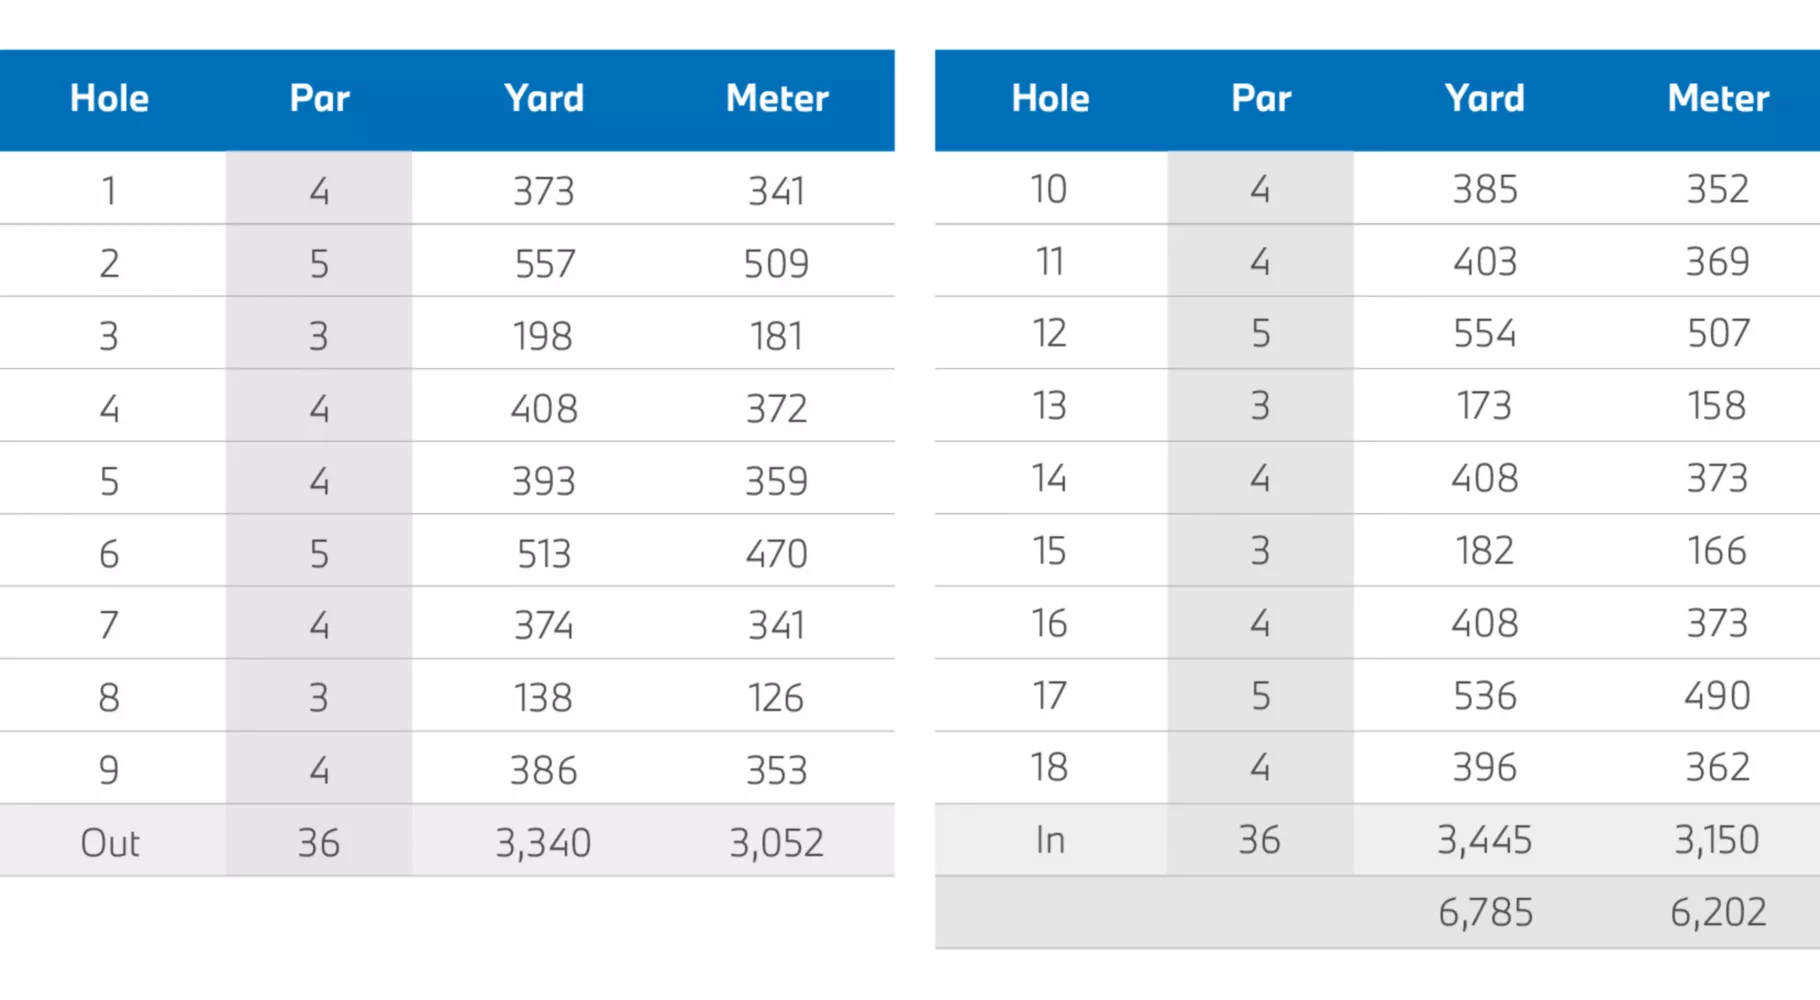Click the 158 meter cell for hole 13
This screenshot has height=1000, width=1820.
click(1717, 406)
